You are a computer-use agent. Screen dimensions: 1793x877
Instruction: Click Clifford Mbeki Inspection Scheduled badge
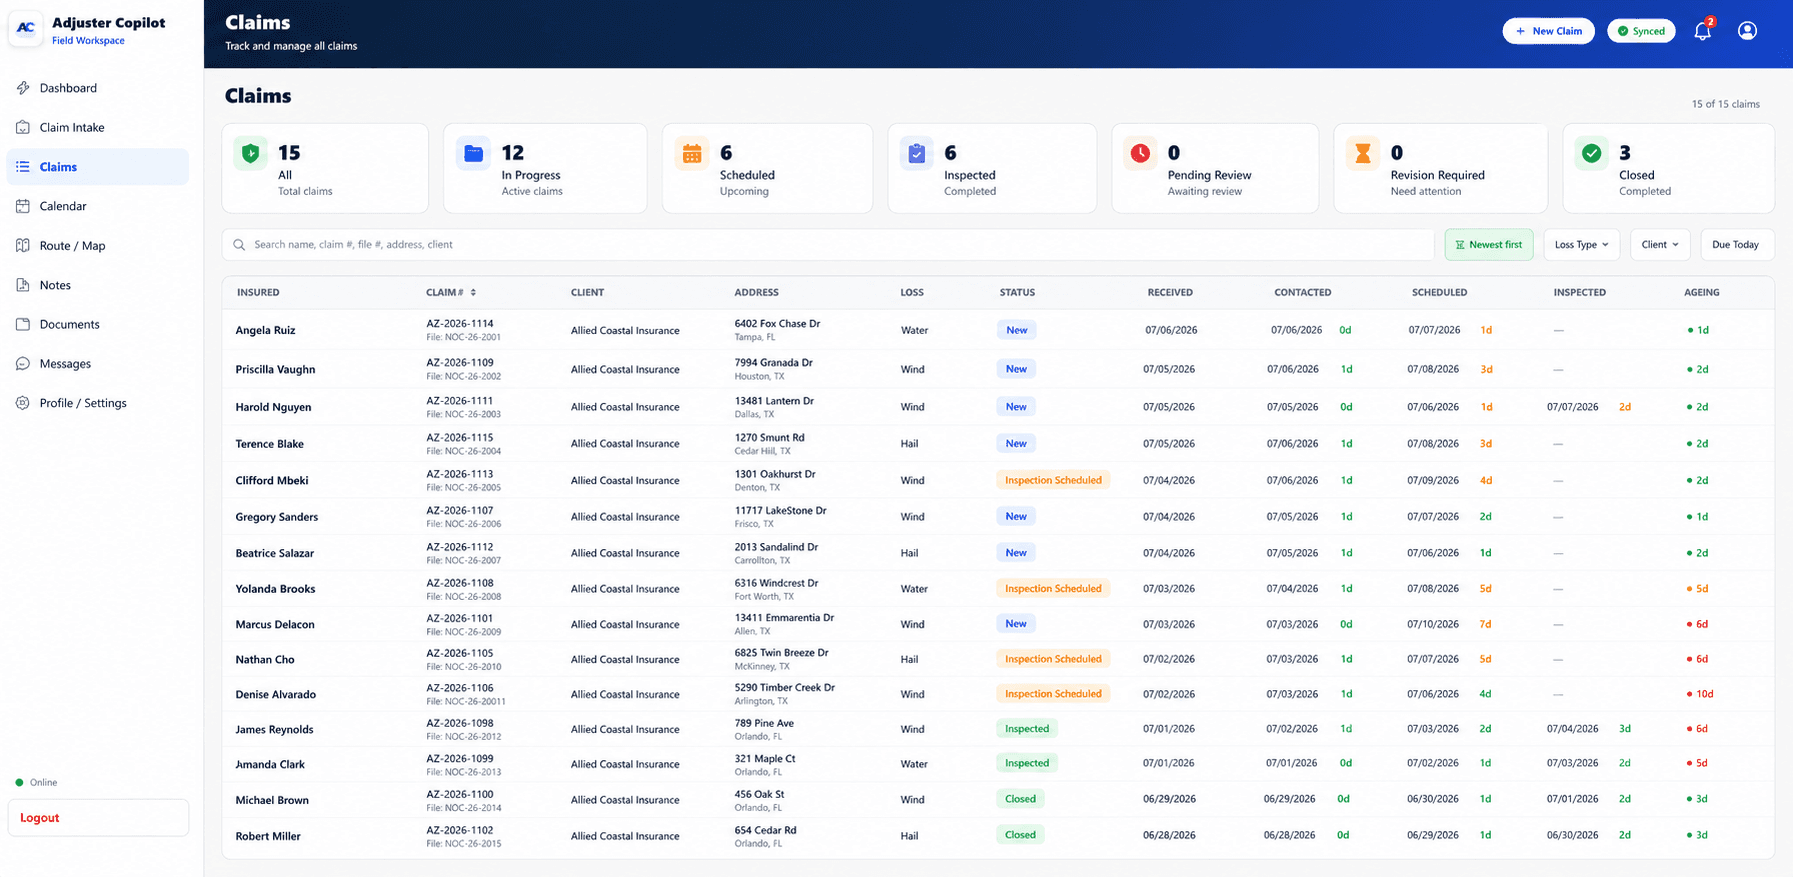[x=1053, y=480]
